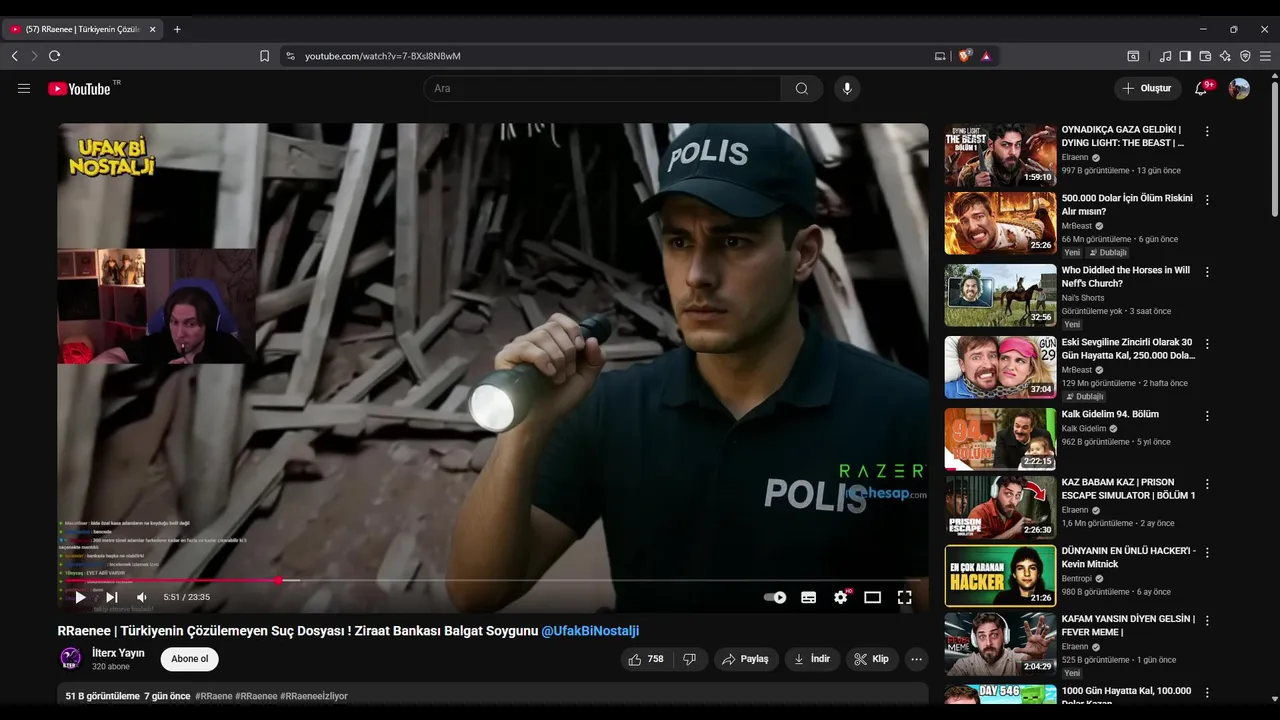
Task: Toggle the browser sidebar panel
Action: pyautogui.click(x=1185, y=56)
